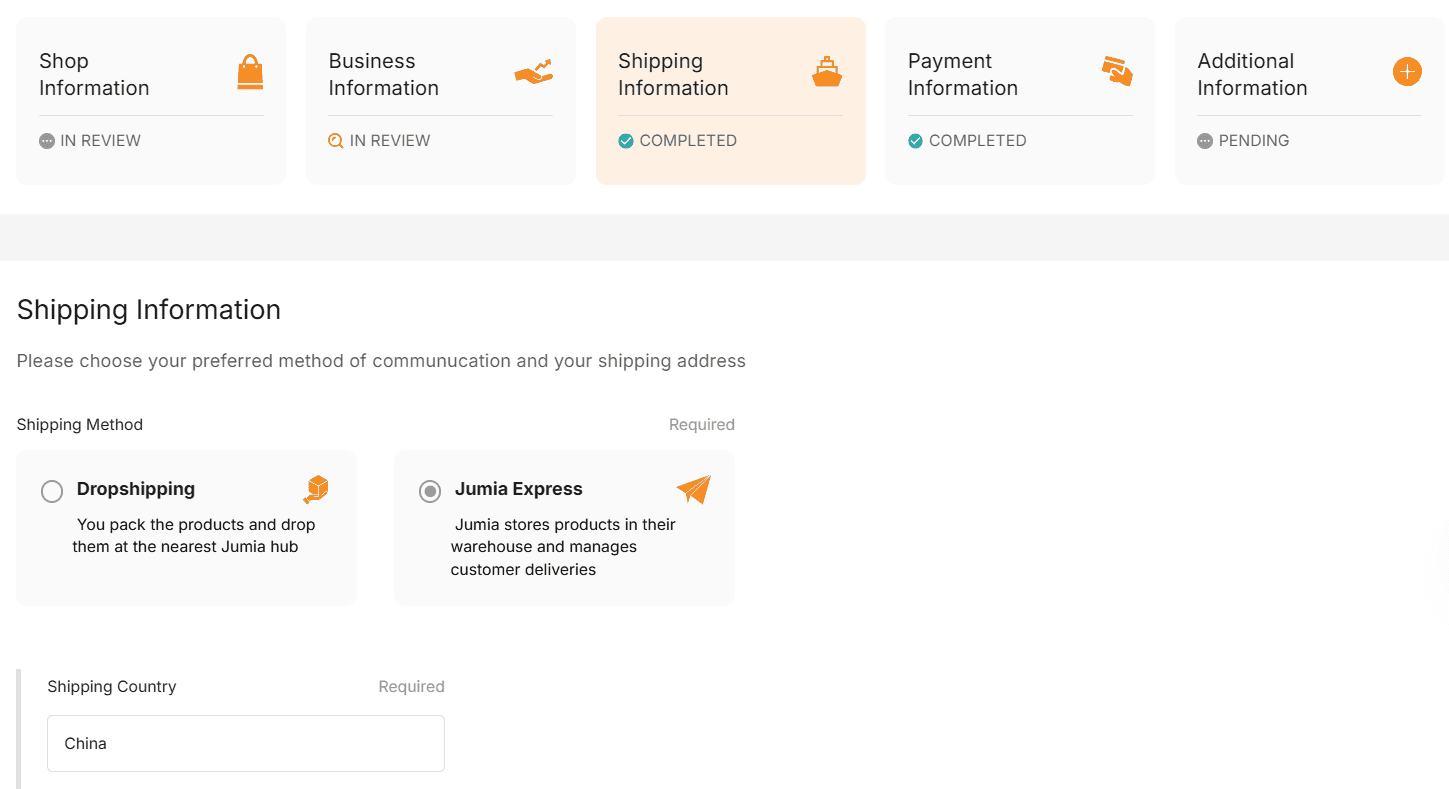The width and height of the screenshot is (1449, 789).
Task: Click the payment cards icon on Payment Information
Action: tap(1116, 72)
